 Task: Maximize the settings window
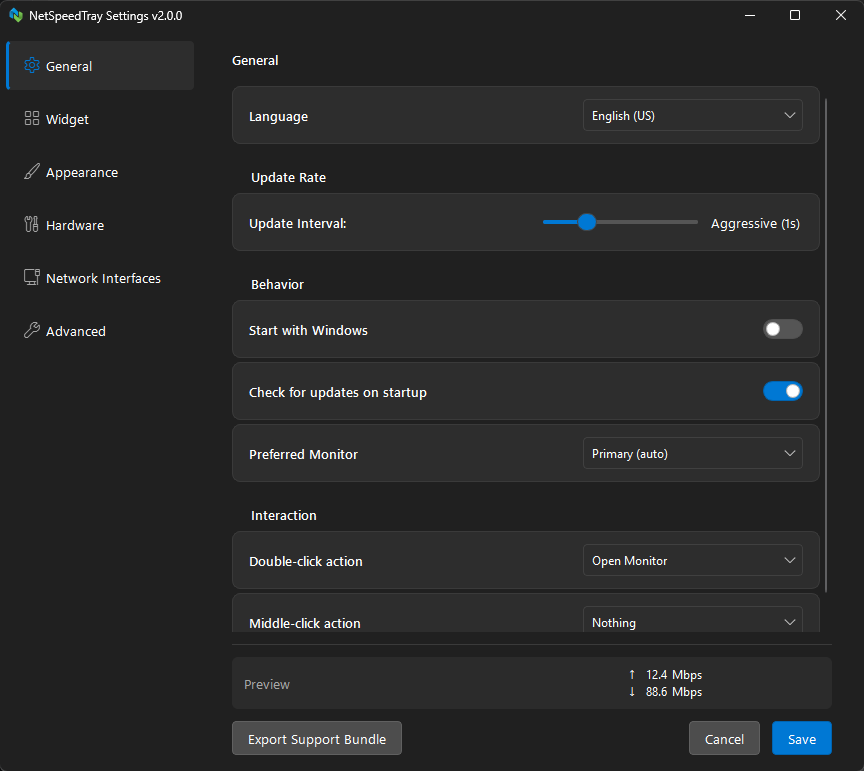pyautogui.click(x=795, y=15)
